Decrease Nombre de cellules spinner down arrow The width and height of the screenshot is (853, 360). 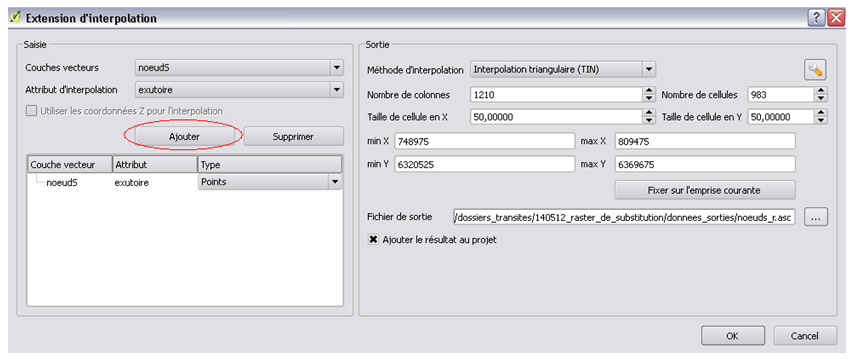(x=821, y=98)
